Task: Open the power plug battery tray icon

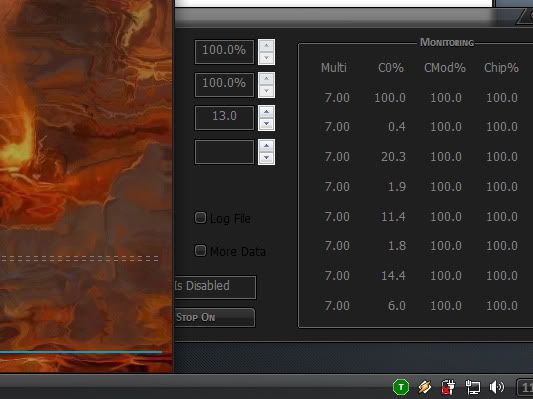Action: 448,387
